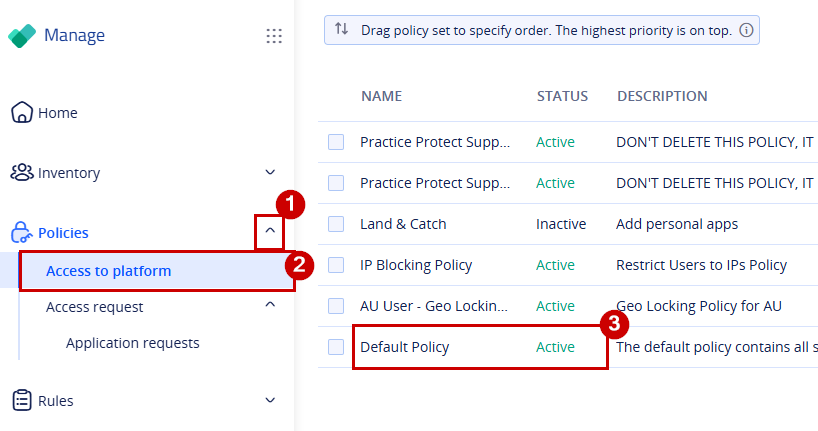Viewport: 818px width, 431px height.
Task: Collapse the Access request submenu
Action: [270, 304]
